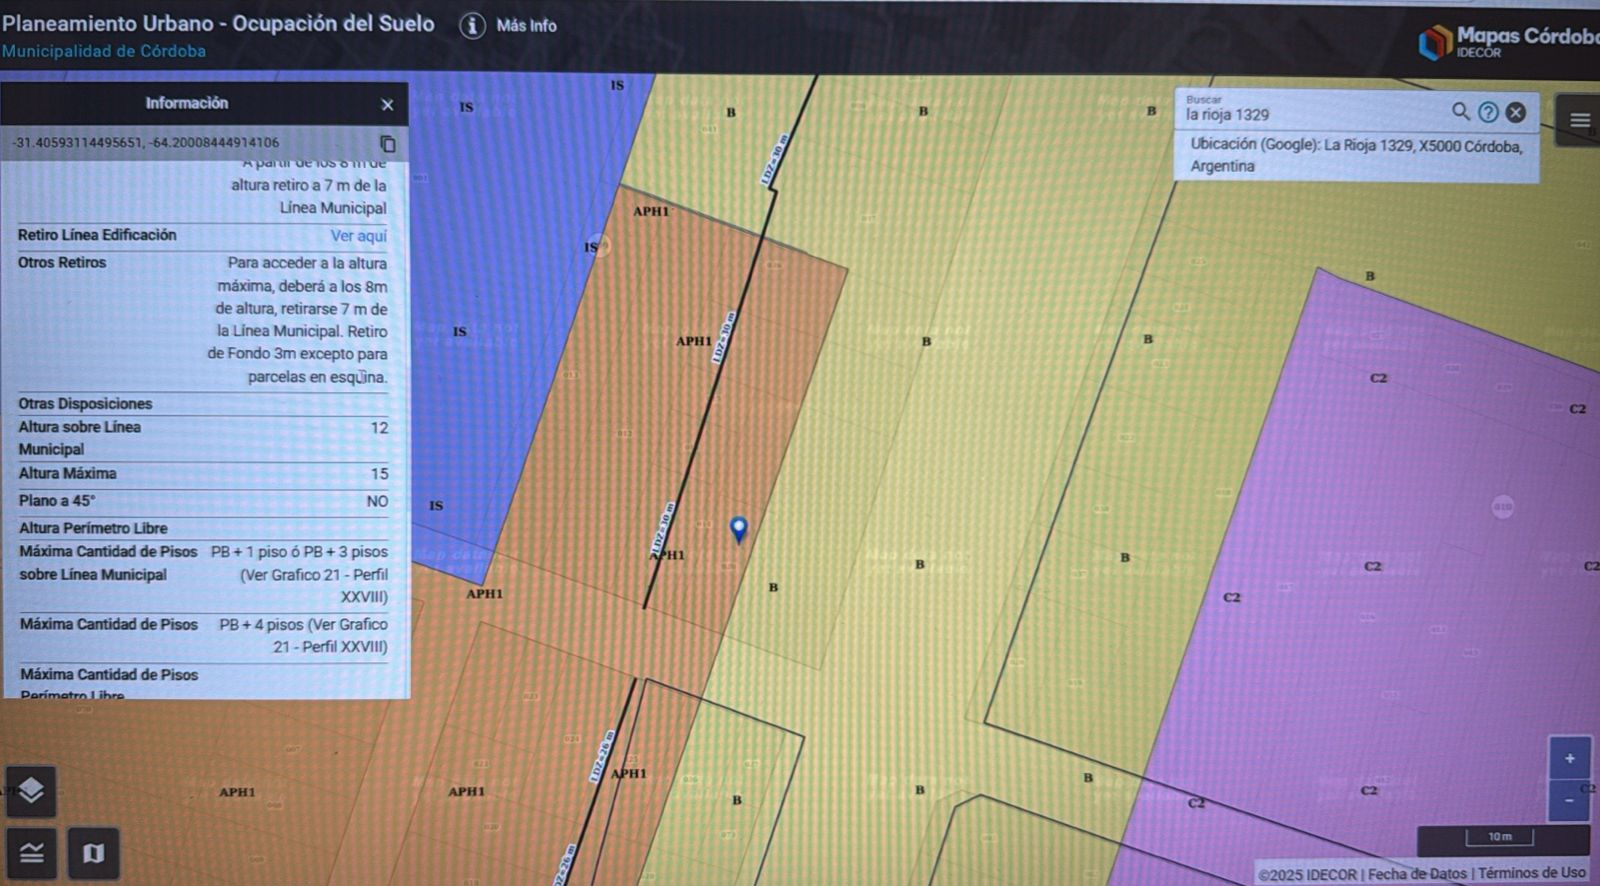
Task: Select the La Rioja 1329 Google location suggestion
Action: (1355, 155)
